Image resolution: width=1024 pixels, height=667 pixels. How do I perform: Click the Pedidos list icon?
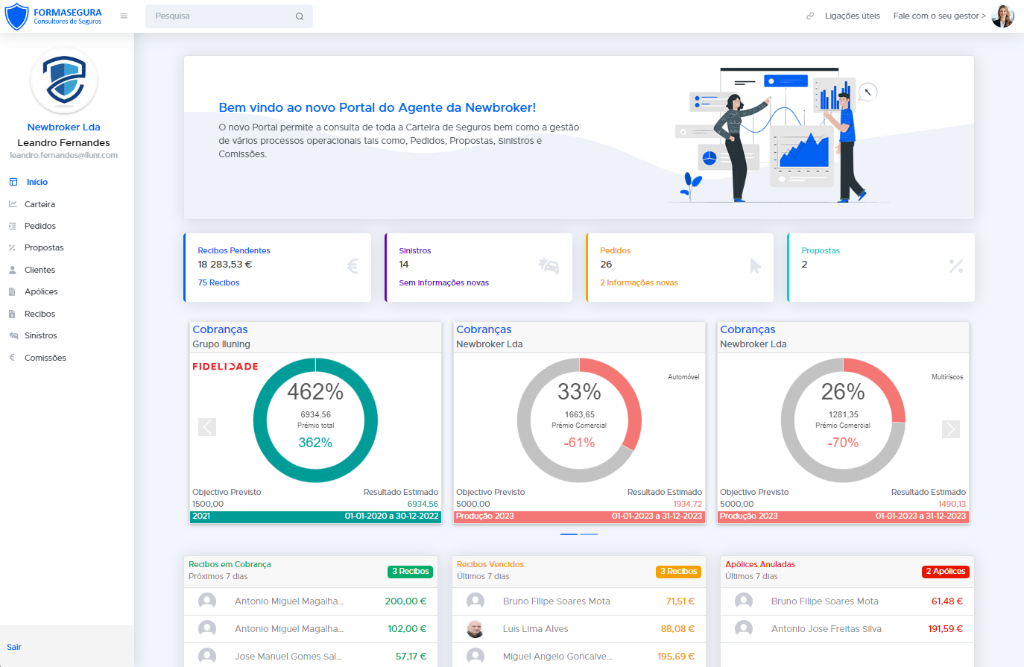click(12, 226)
